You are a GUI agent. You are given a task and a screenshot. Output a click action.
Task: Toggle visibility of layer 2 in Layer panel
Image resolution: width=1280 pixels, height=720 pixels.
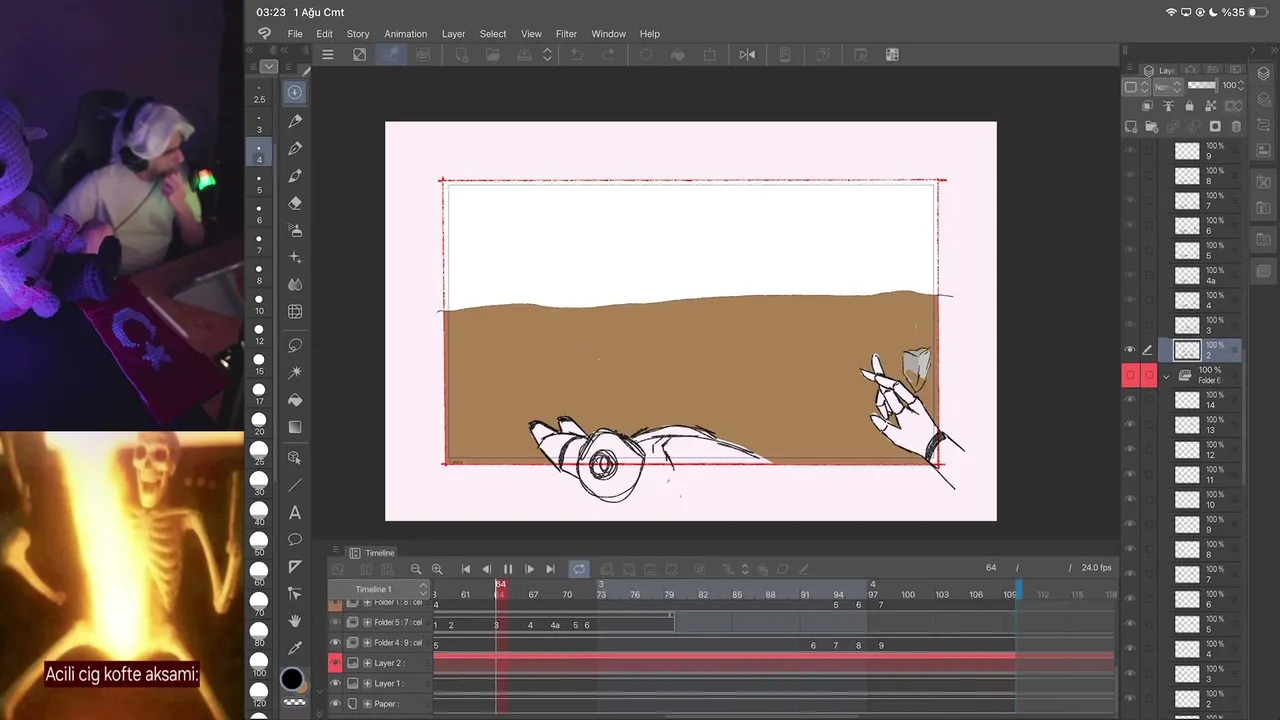click(1130, 350)
